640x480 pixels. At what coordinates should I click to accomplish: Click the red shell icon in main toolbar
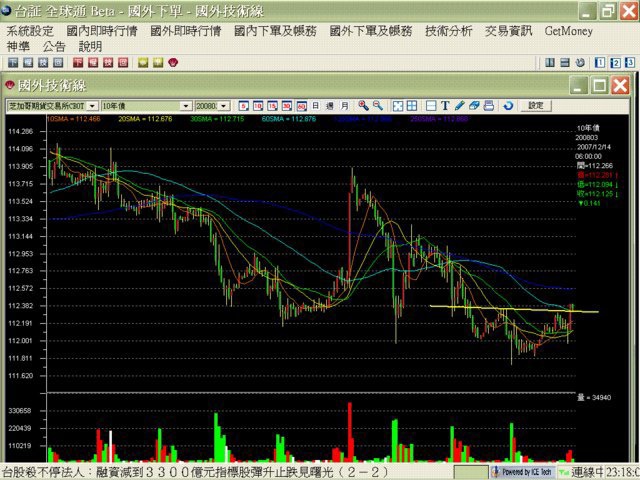click(173, 62)
